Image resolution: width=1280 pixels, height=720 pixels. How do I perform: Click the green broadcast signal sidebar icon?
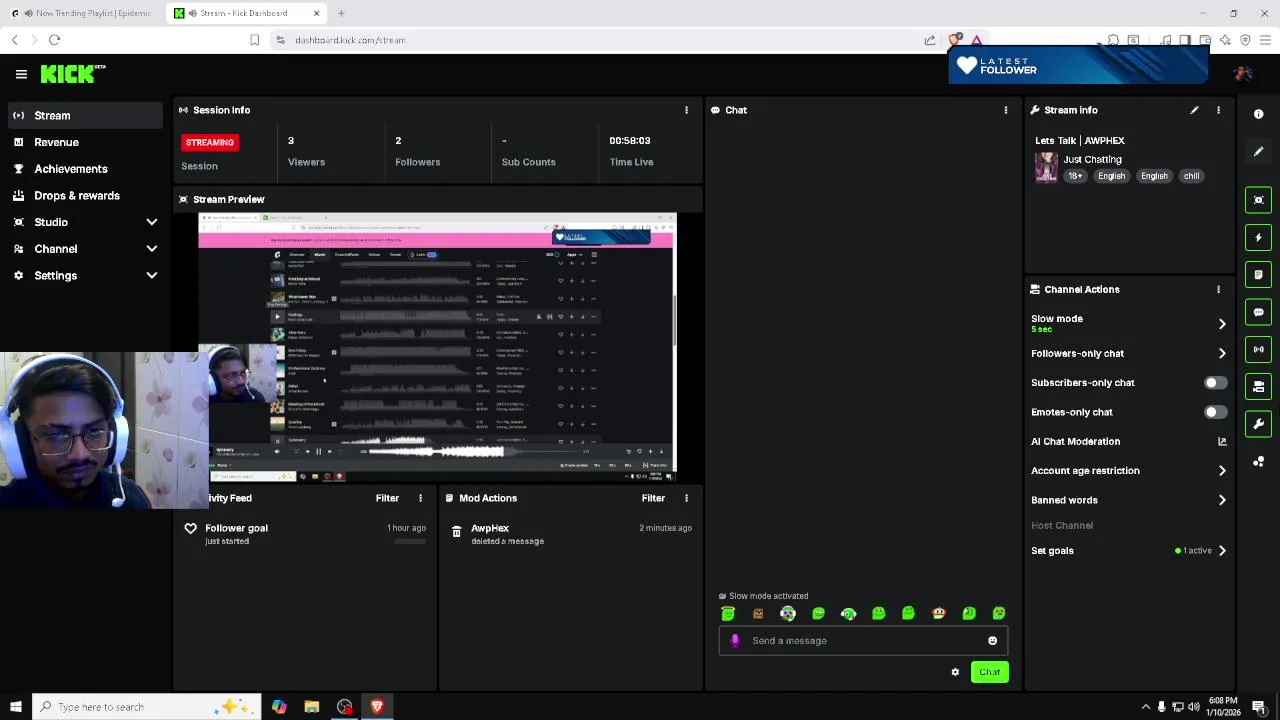(x=1259, y=349)
